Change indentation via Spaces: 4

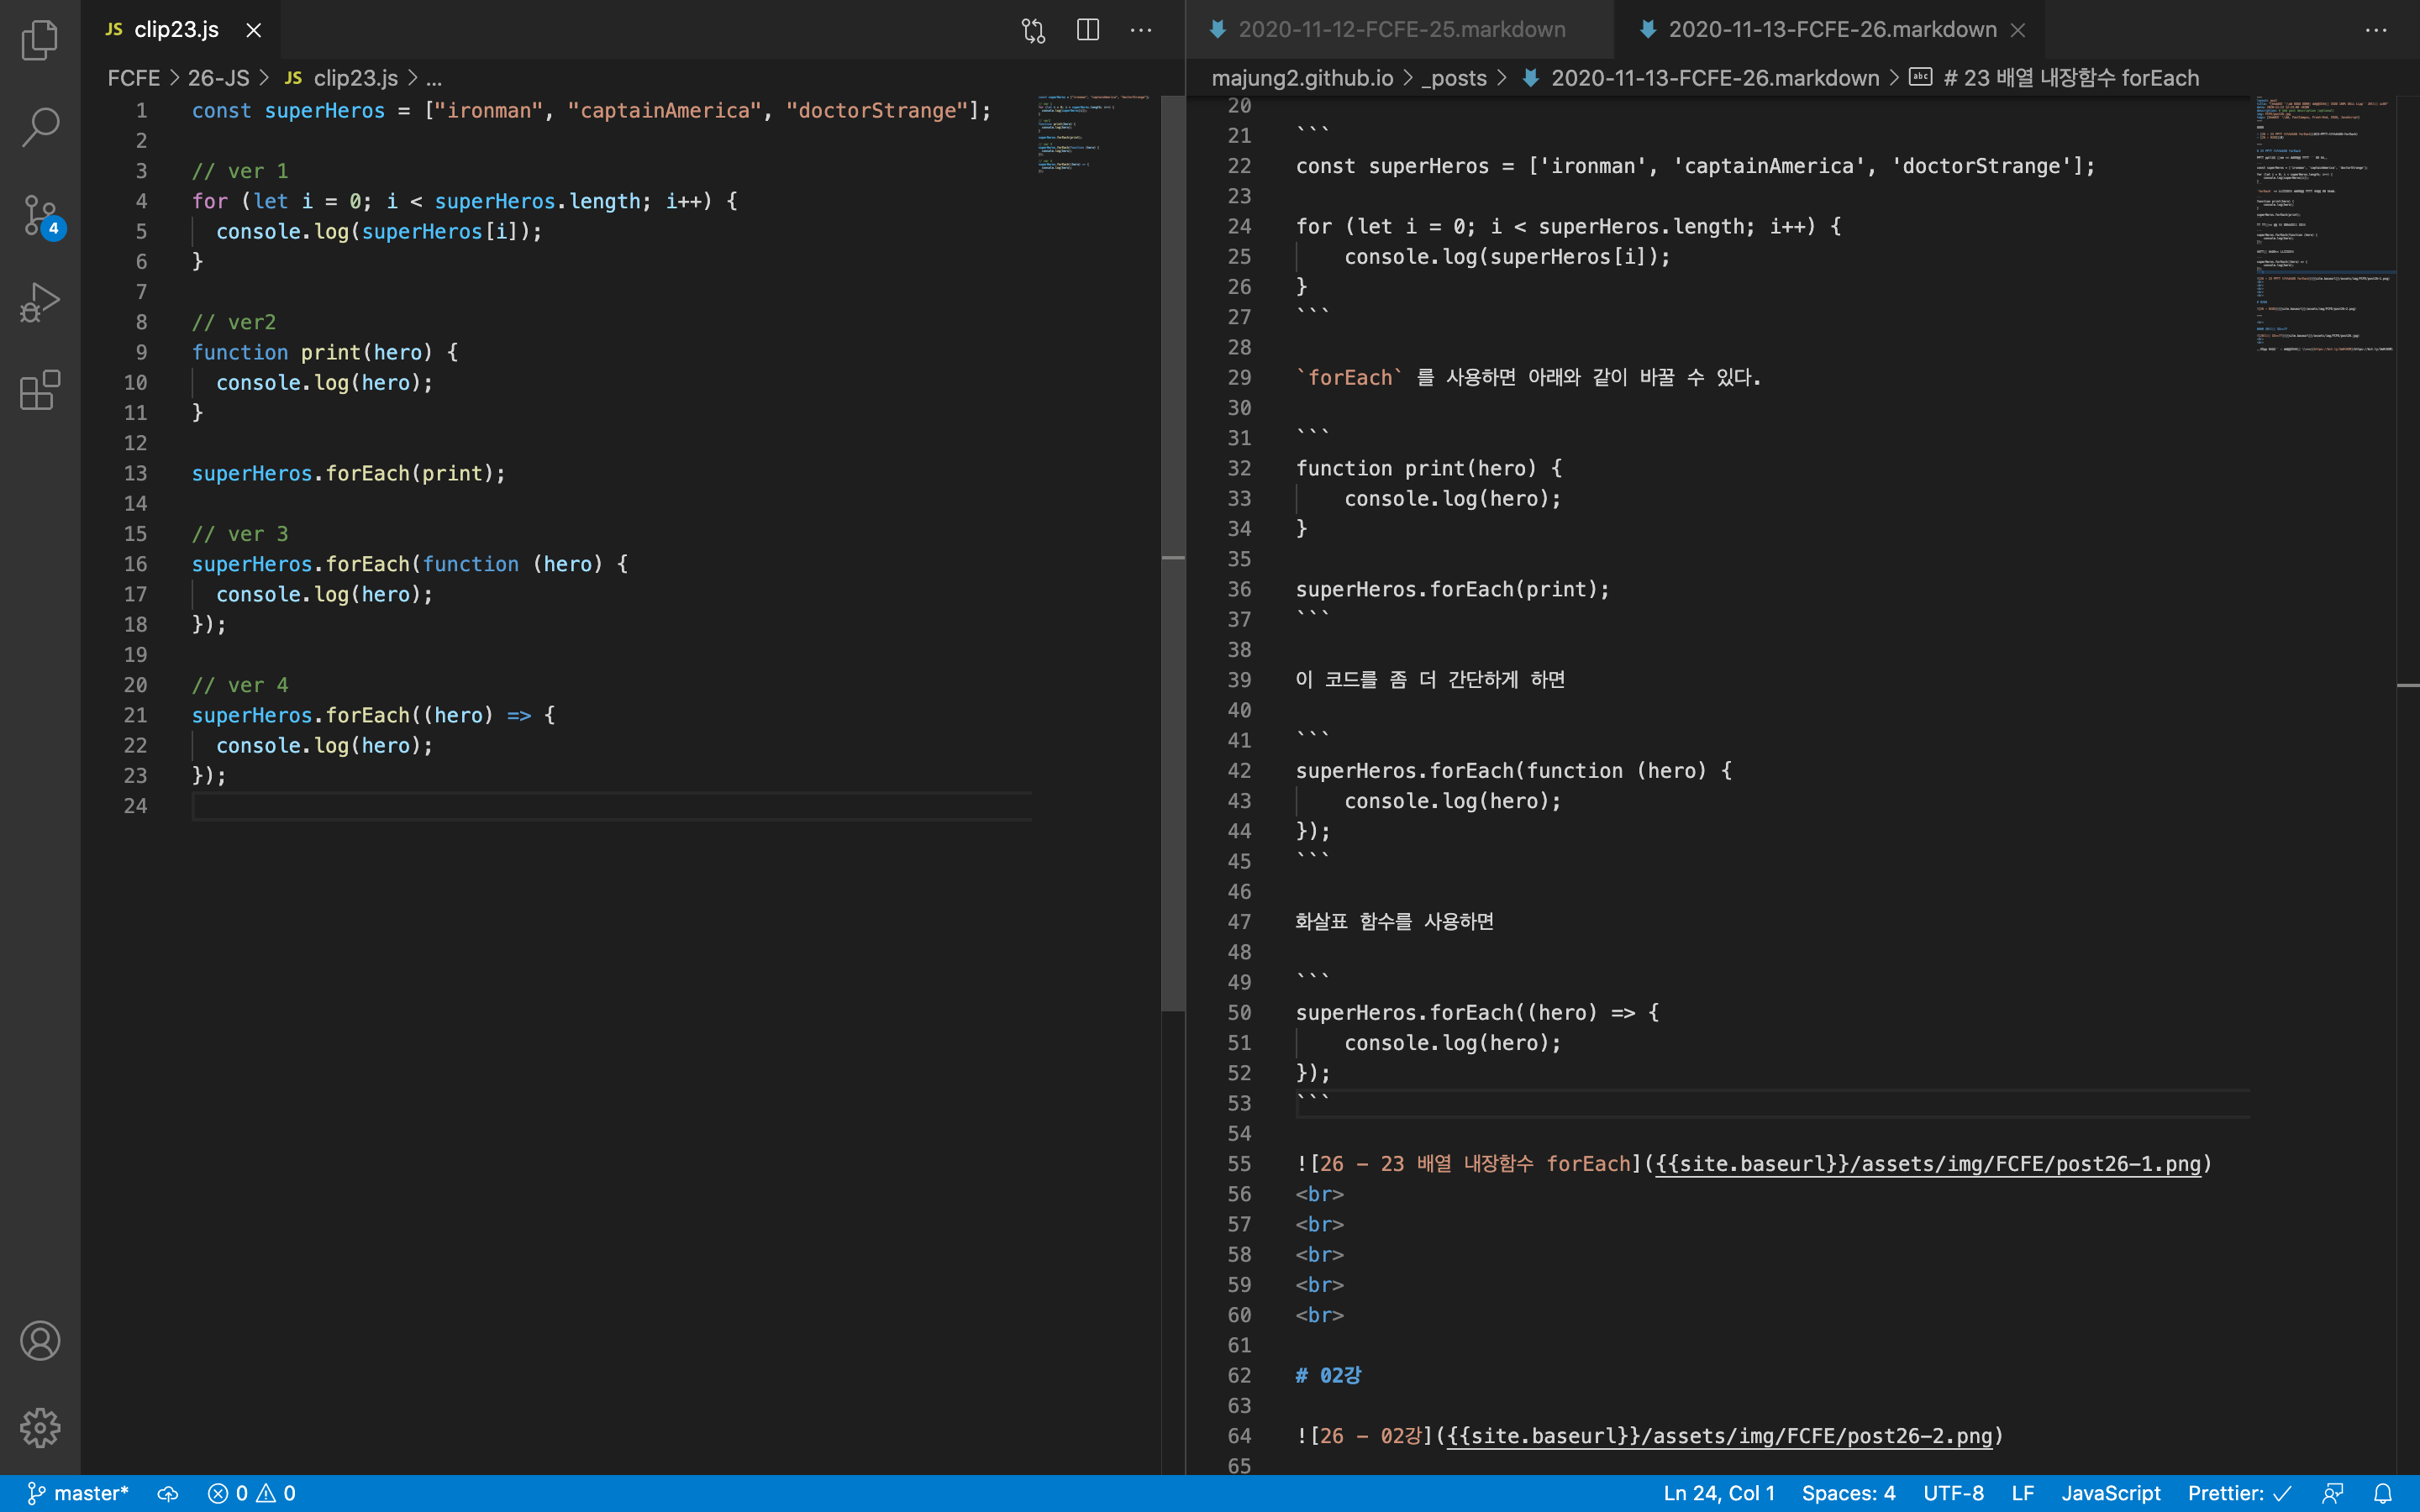pyautogui.click(x=1848, y=1493)
